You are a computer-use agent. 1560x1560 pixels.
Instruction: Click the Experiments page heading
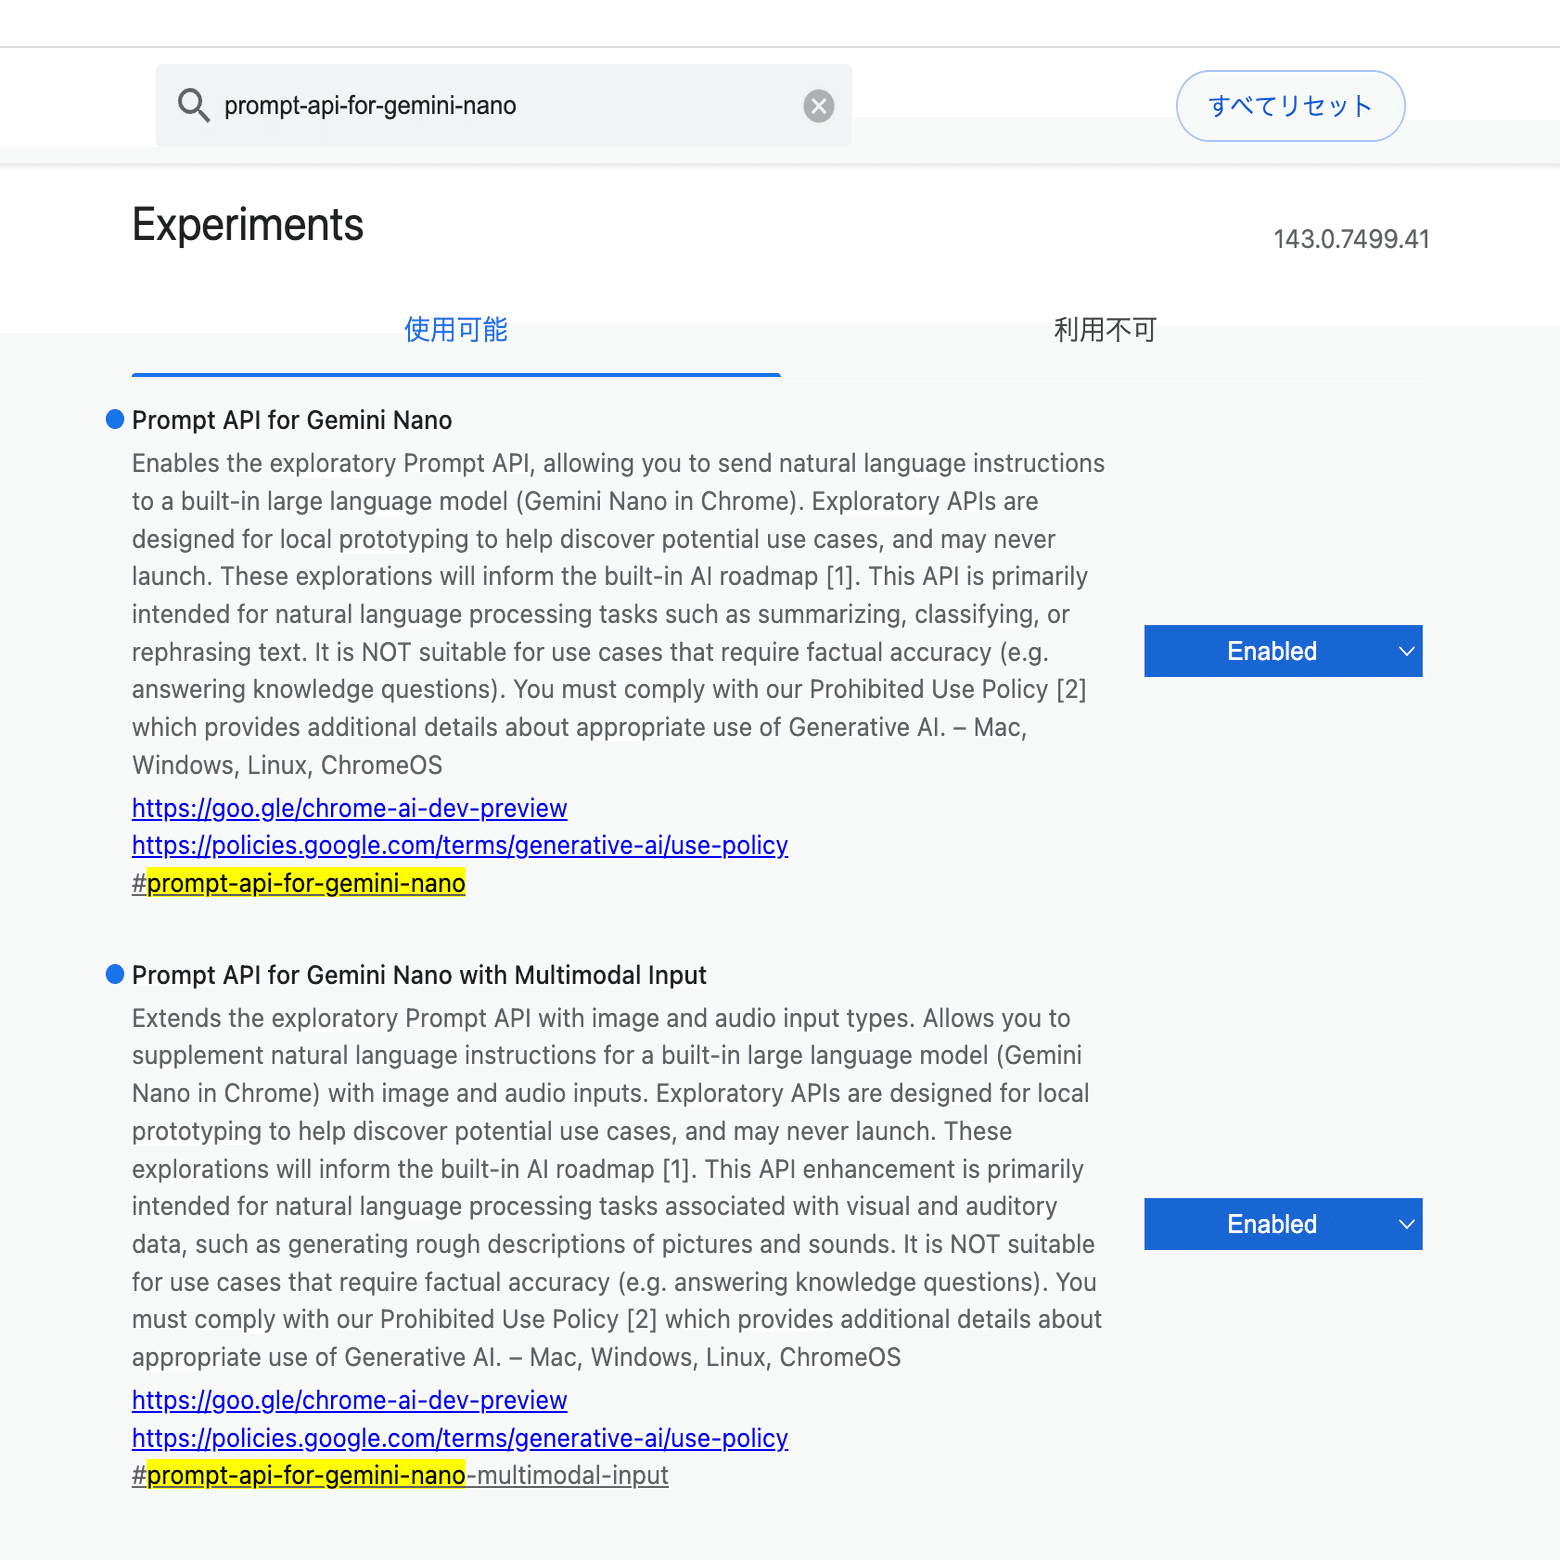[248, 225]
